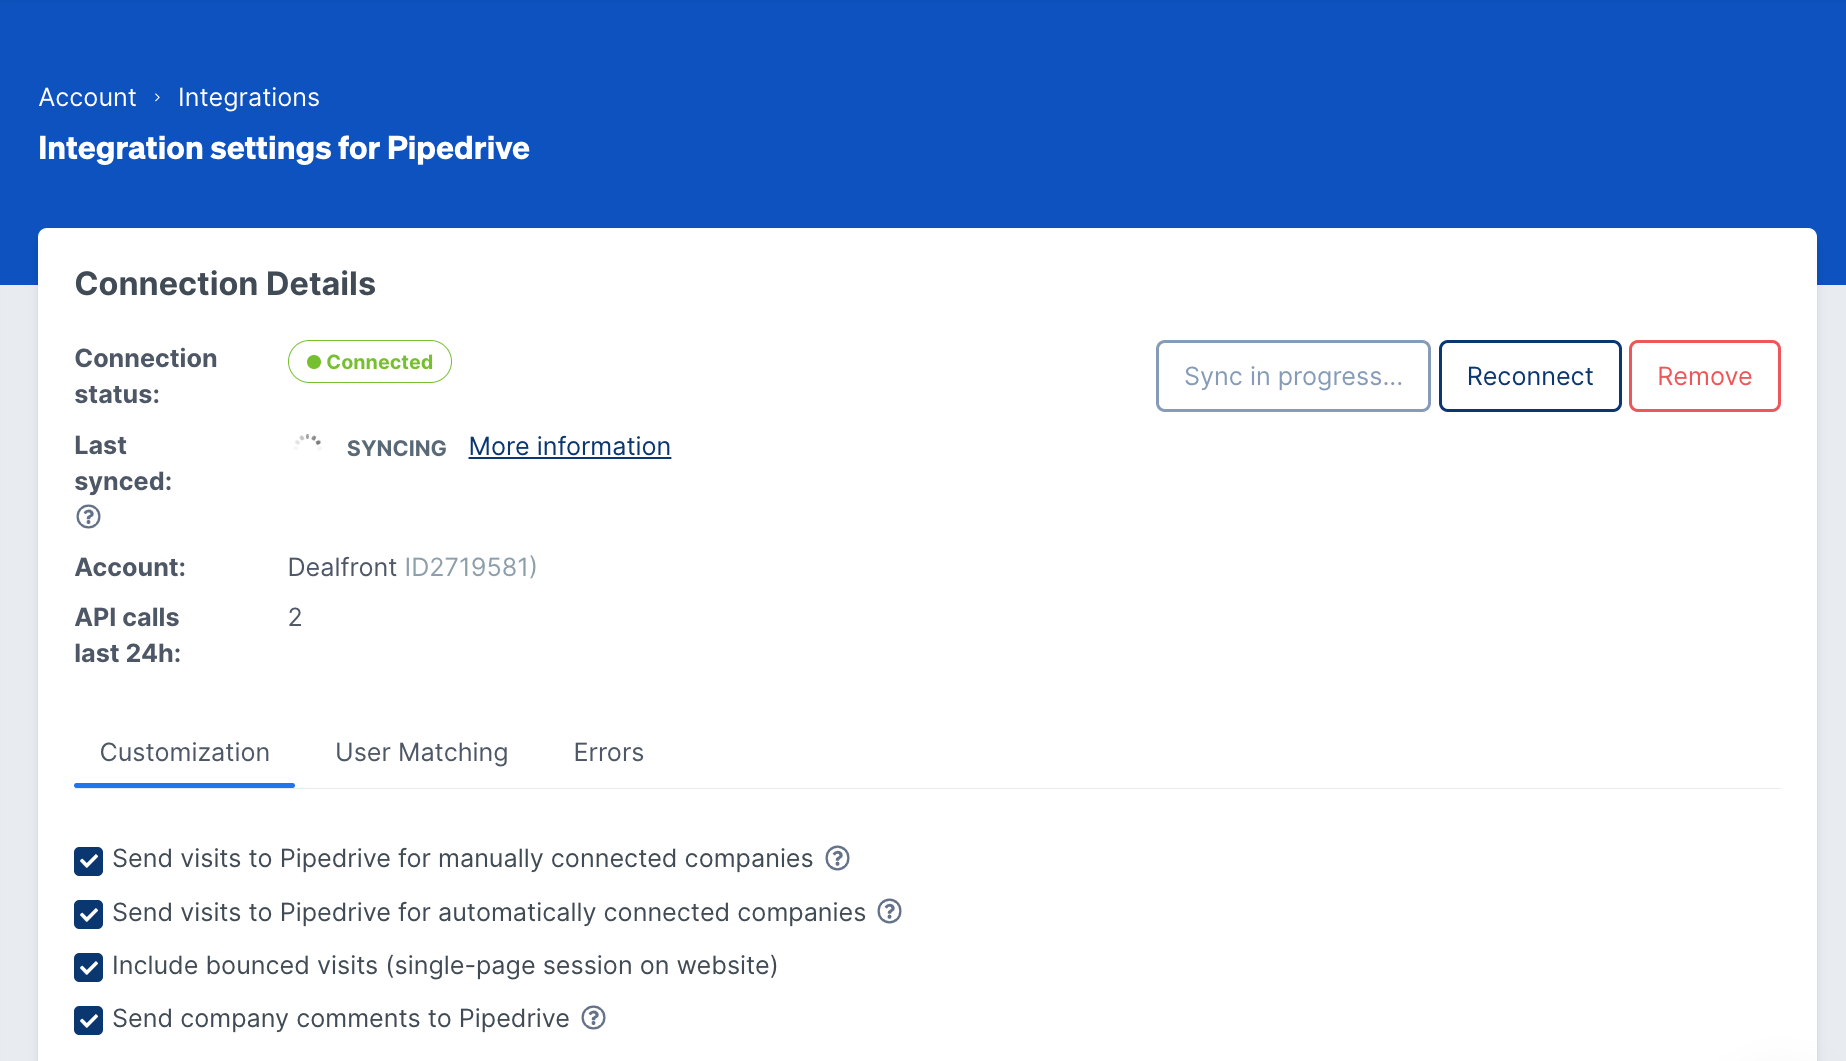Click the API calls last 24h label
This screenshot has height=1061, width=1846.
128,635
